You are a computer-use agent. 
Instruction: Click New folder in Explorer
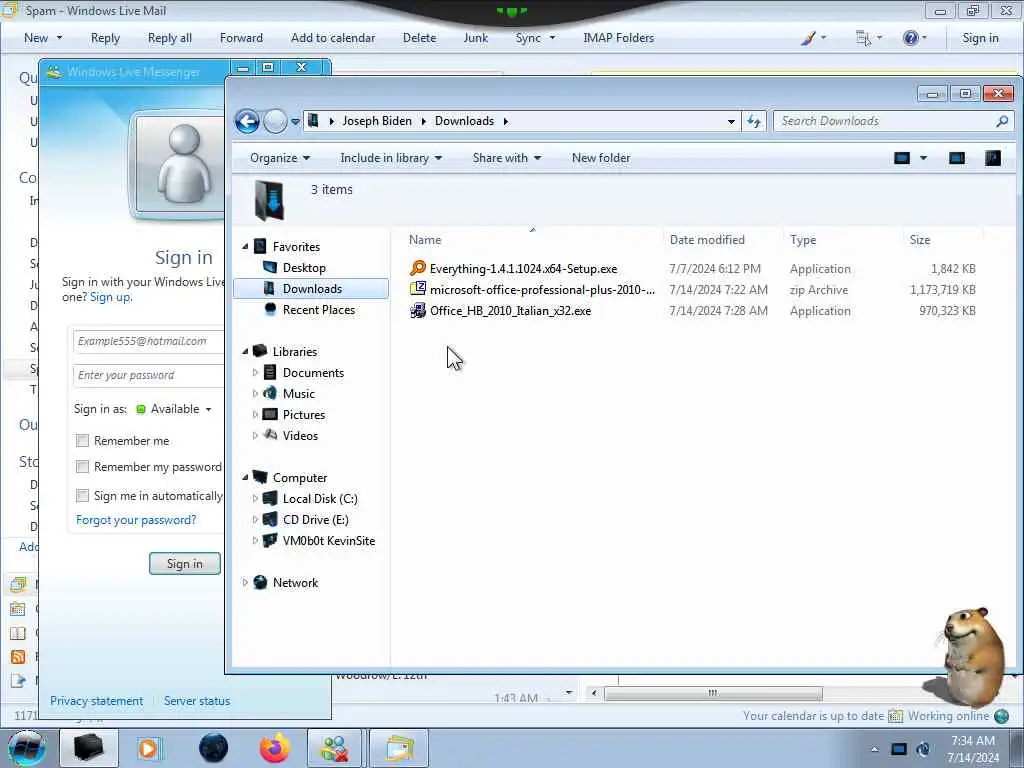tap(601, 158)
